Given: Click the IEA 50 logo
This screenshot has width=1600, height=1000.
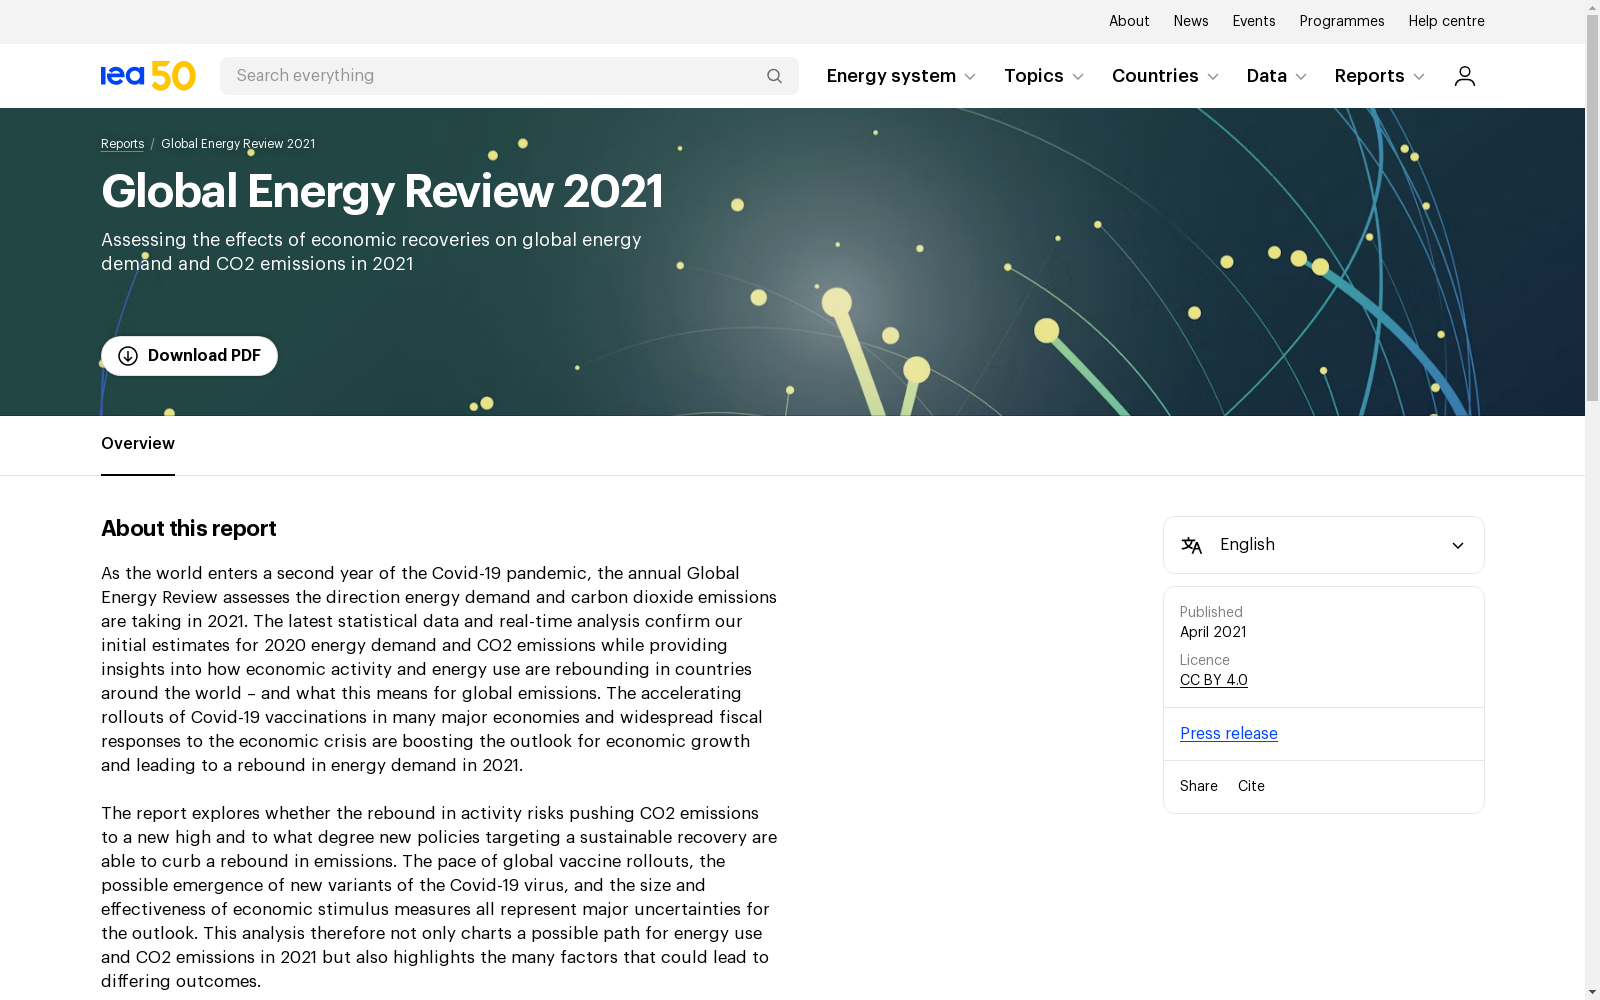Looking at the screenshot, I should (x=148, y=76).
